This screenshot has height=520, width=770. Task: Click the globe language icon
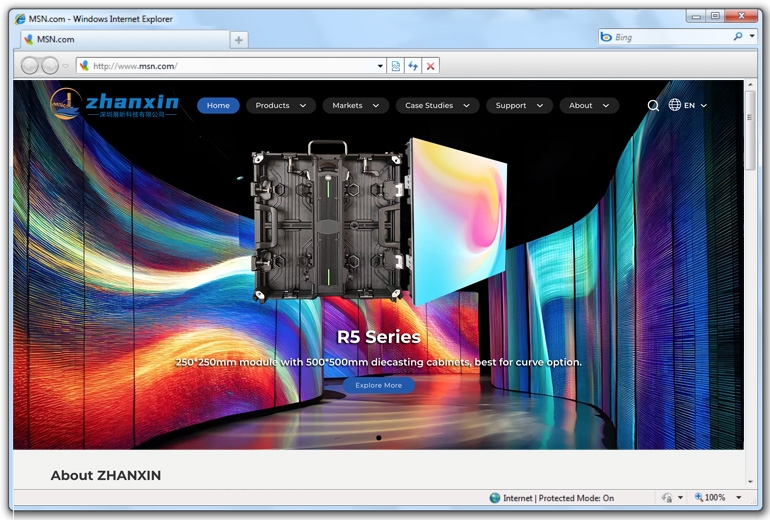pos(675,105)
